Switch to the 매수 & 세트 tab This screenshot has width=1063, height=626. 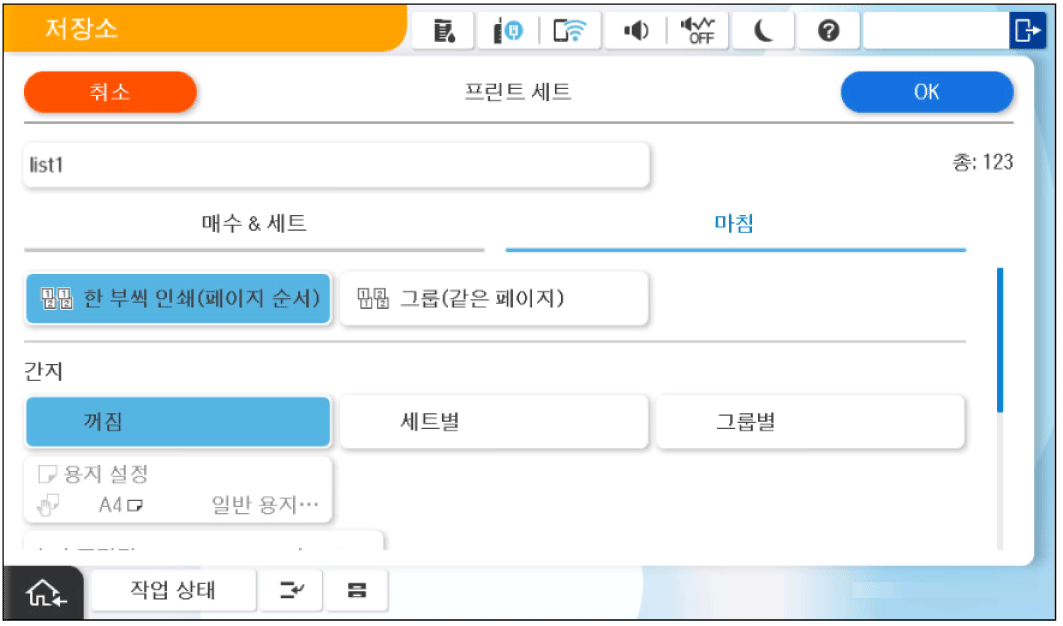coord(254,224)
